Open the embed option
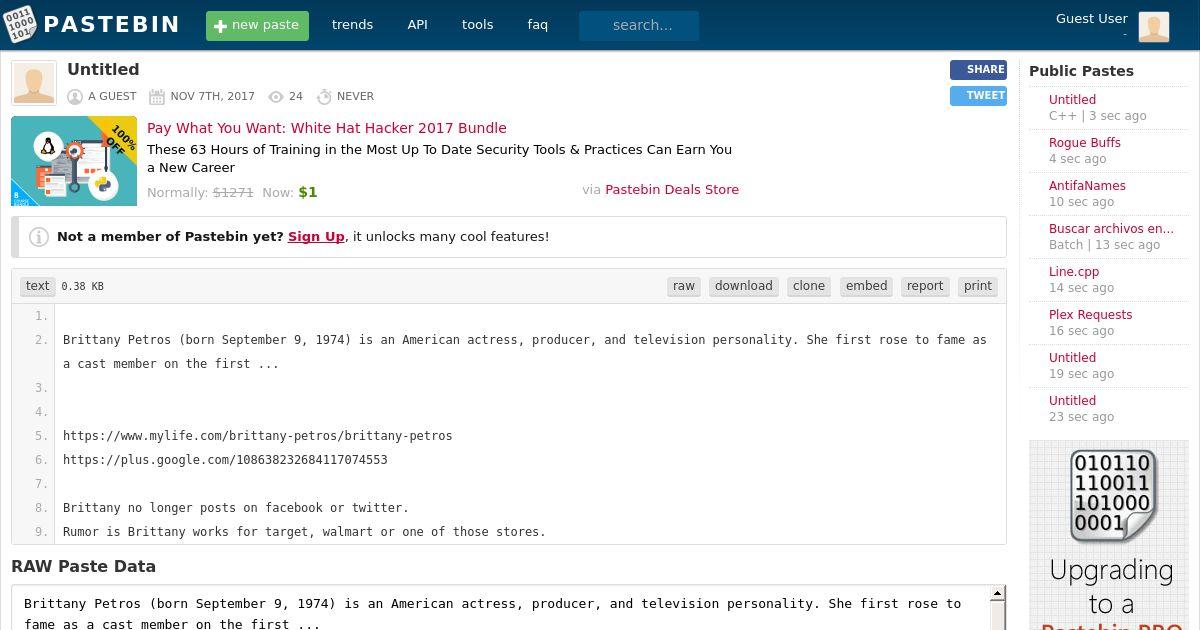This screenshot has width=1200, height=630. coord(867,286)
